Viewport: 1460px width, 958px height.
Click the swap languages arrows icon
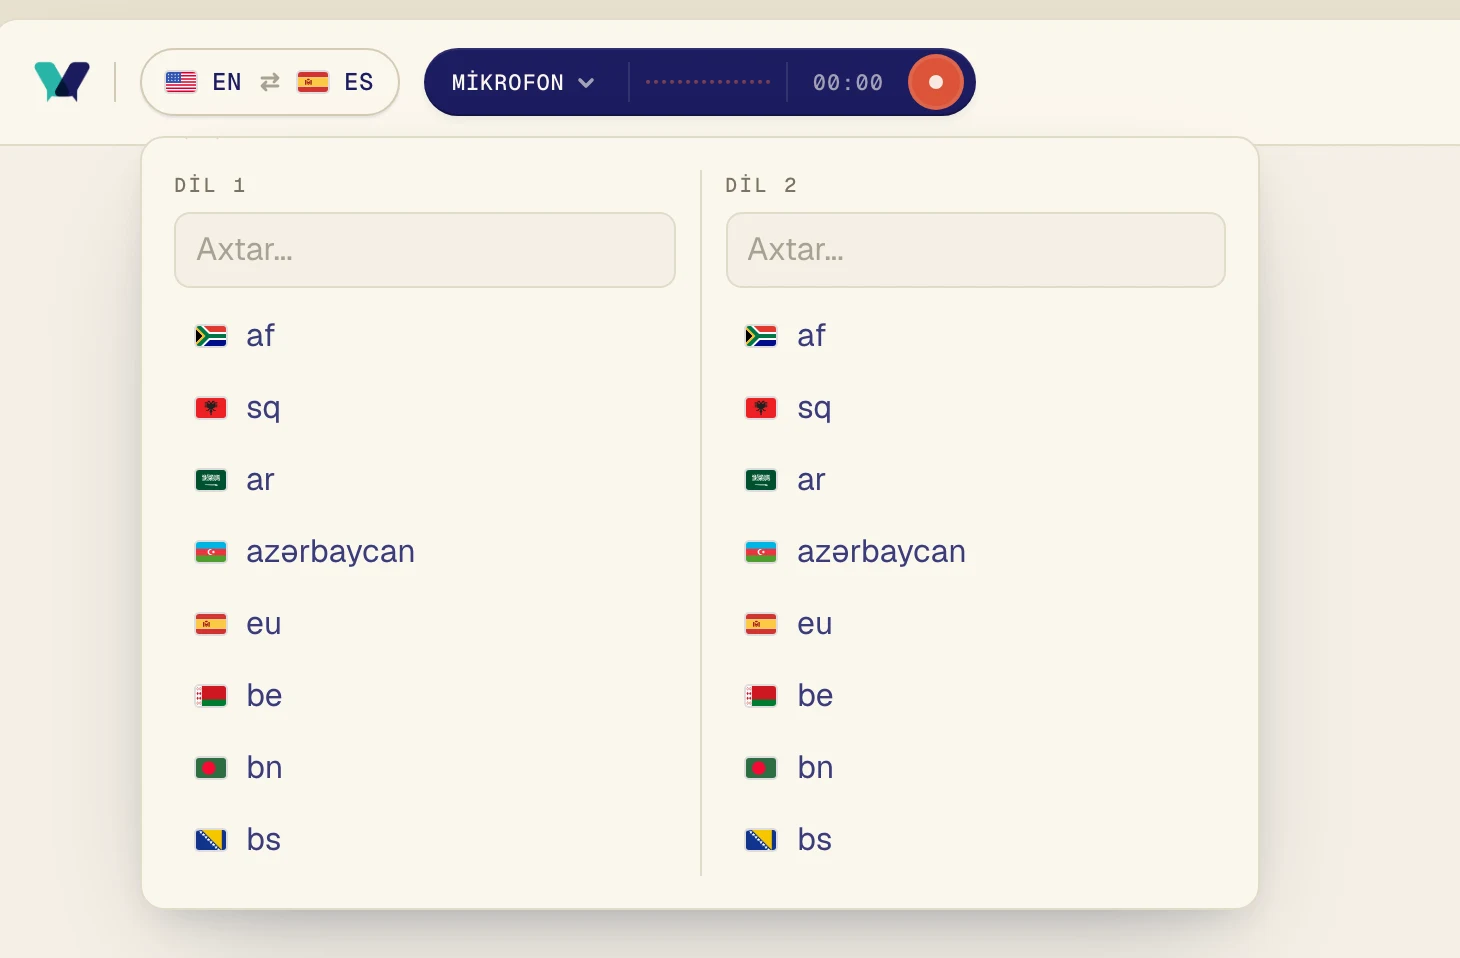pyautogui.click(x=270, y=82)
